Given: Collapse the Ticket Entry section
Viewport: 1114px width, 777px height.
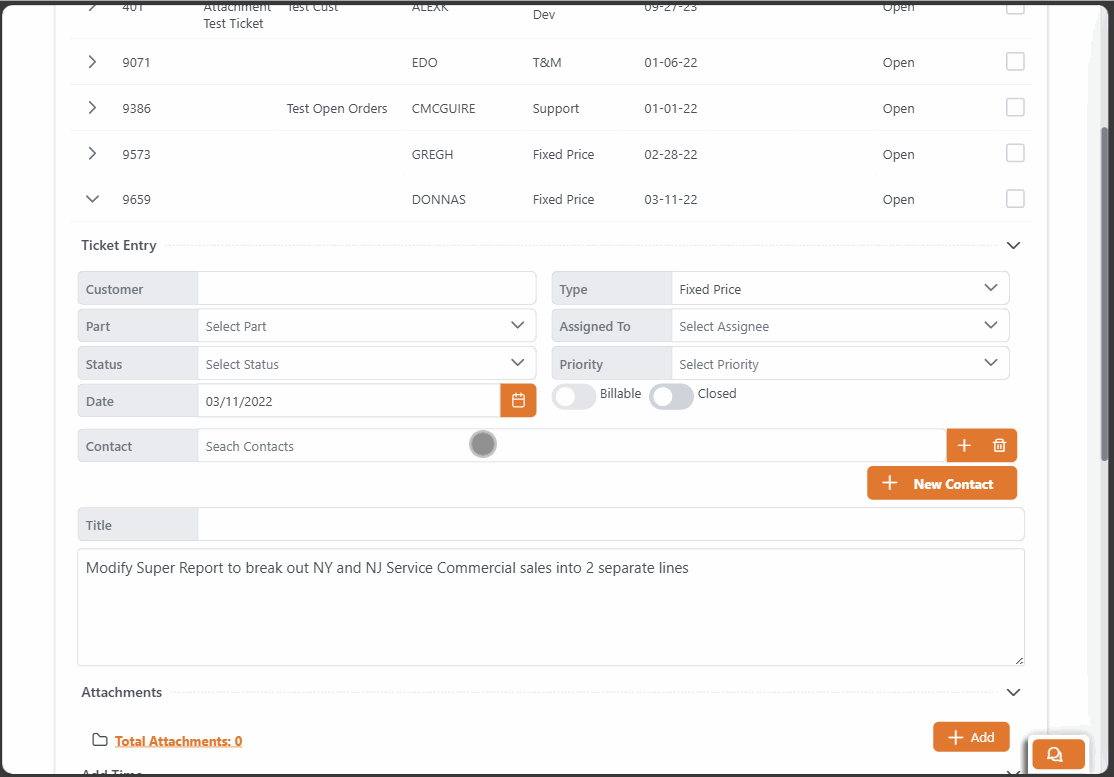Looking at the screenshot, I should pyautogui.click(x=1013, y=244).
